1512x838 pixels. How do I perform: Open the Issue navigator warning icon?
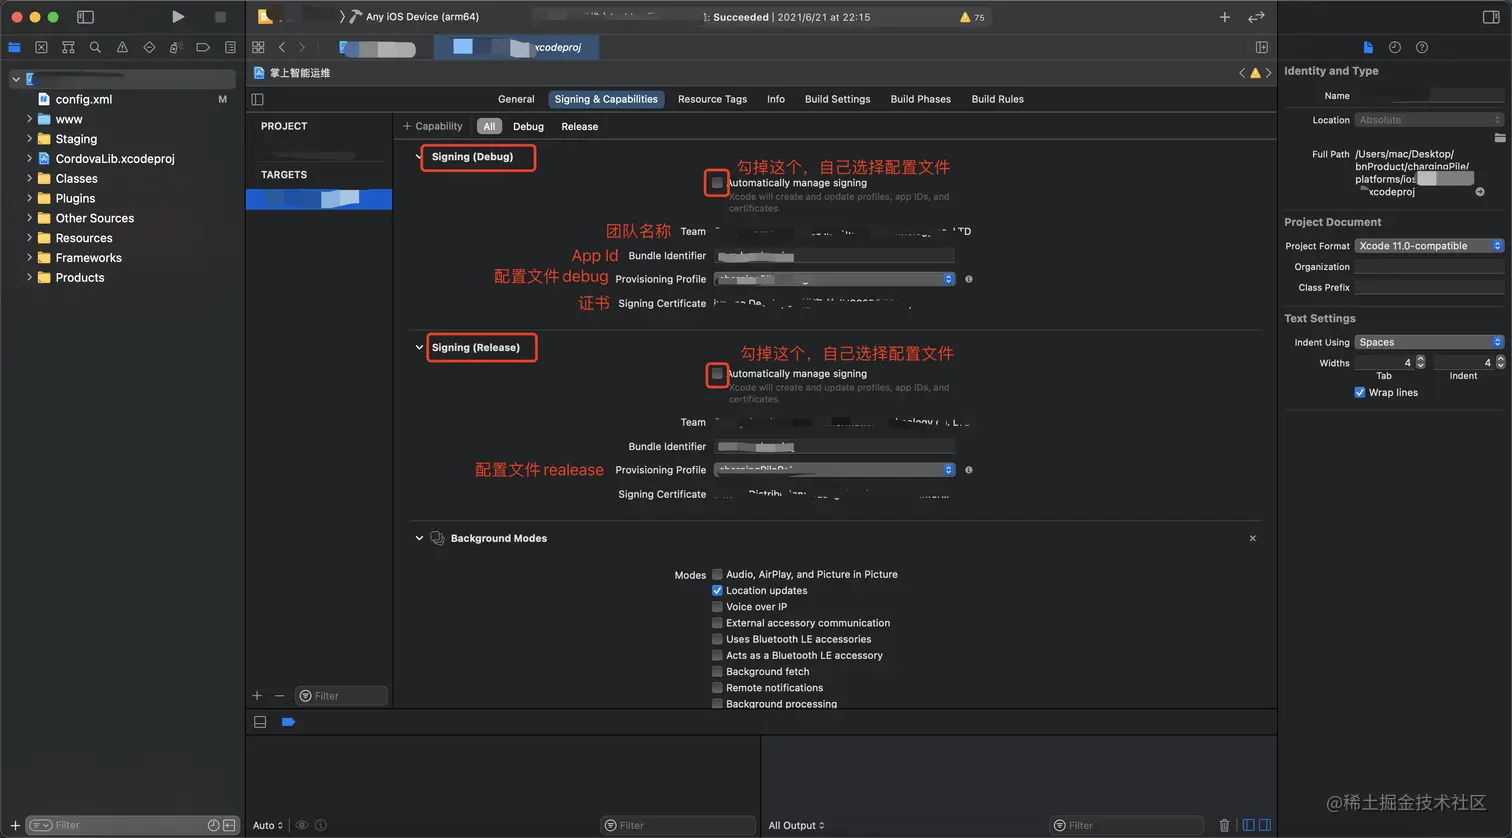122,47
